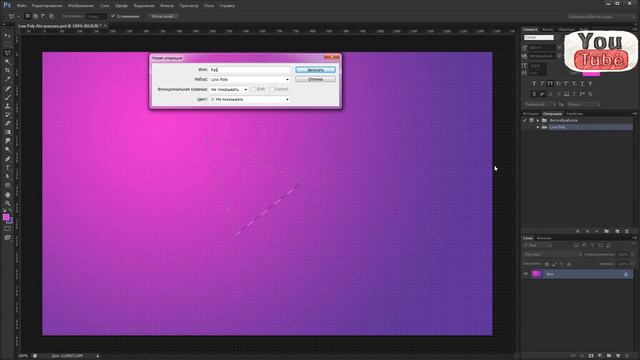Toggle Faux Bold in Character panel
640x360 pixels.
click(x=534, y=84)
